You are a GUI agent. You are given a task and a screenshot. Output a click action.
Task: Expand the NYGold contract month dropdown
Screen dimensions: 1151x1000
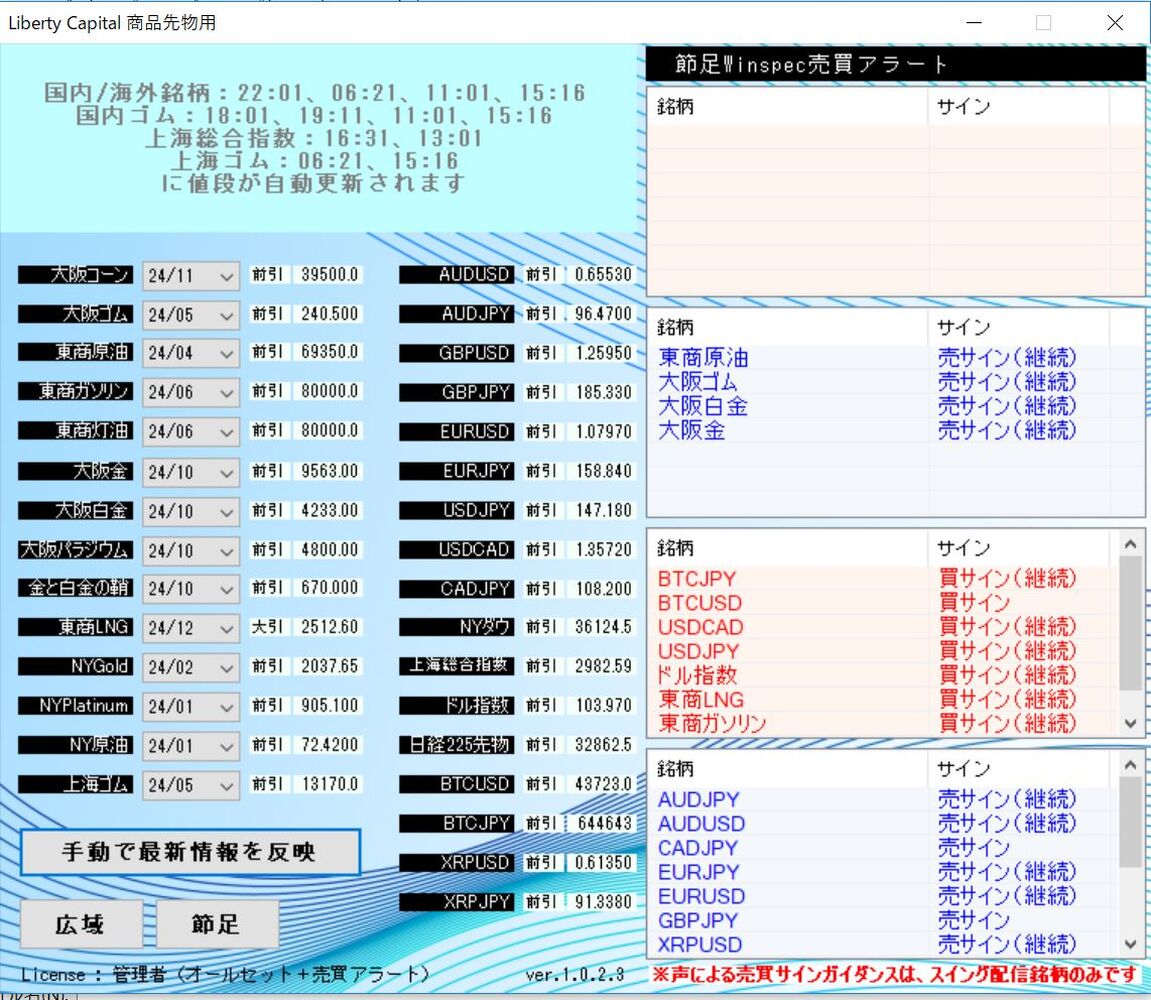tap(191, 667)
